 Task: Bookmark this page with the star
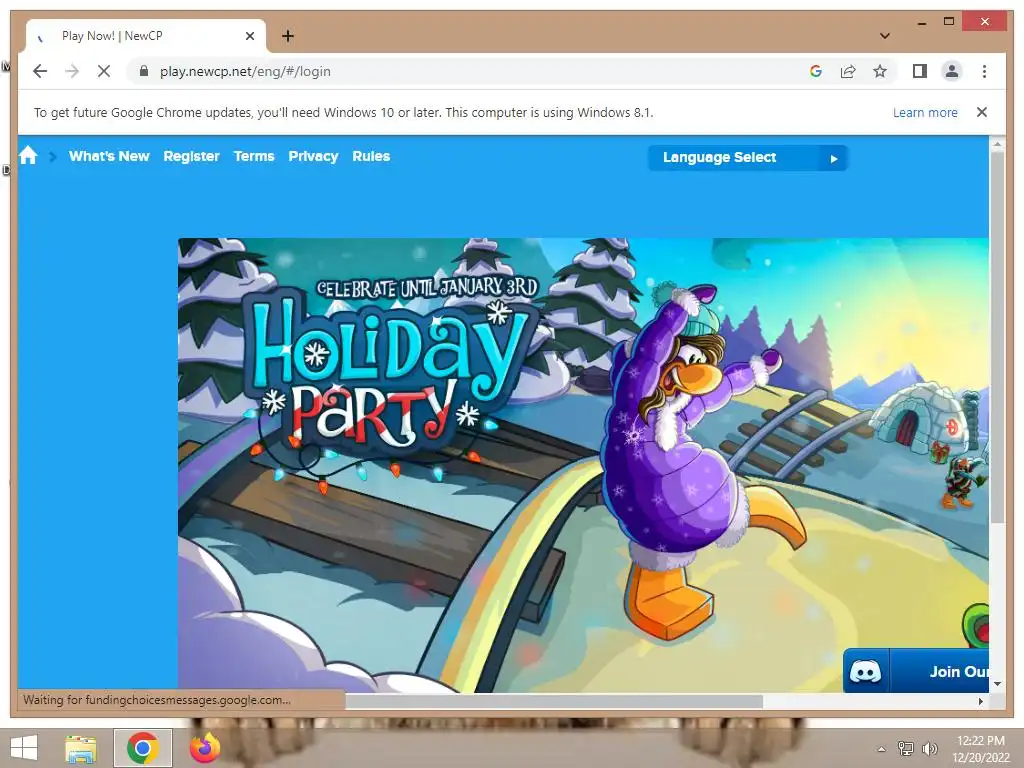(880, 71)
